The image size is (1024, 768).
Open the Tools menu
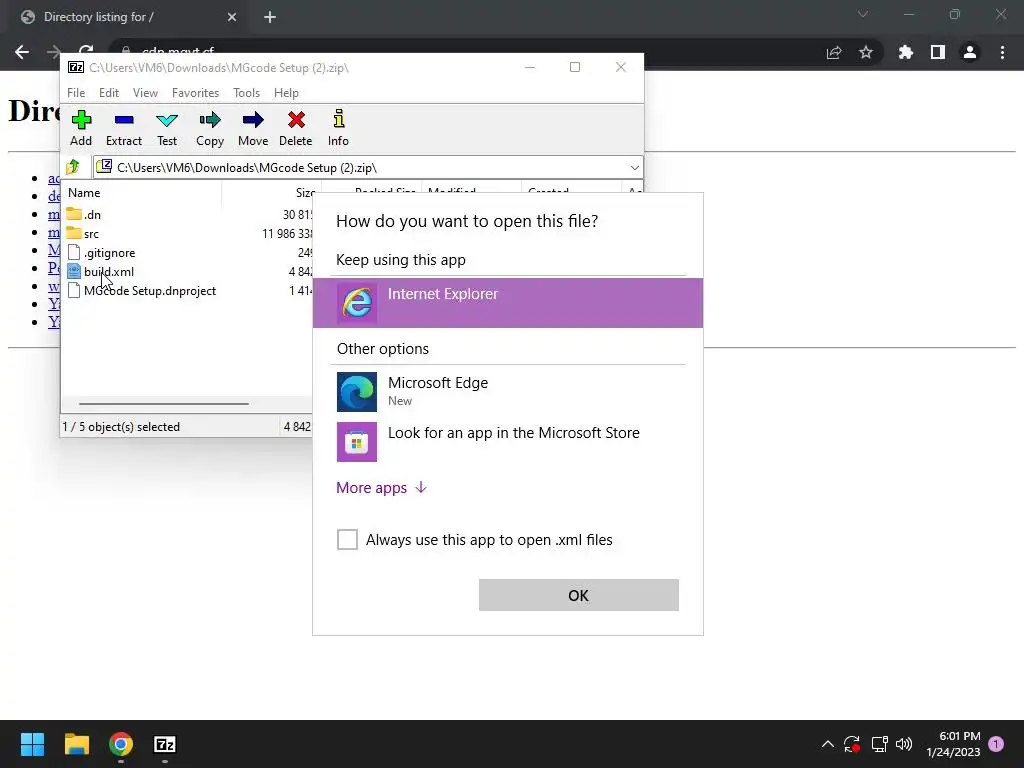pyautogui.click(x=246, y=93)
